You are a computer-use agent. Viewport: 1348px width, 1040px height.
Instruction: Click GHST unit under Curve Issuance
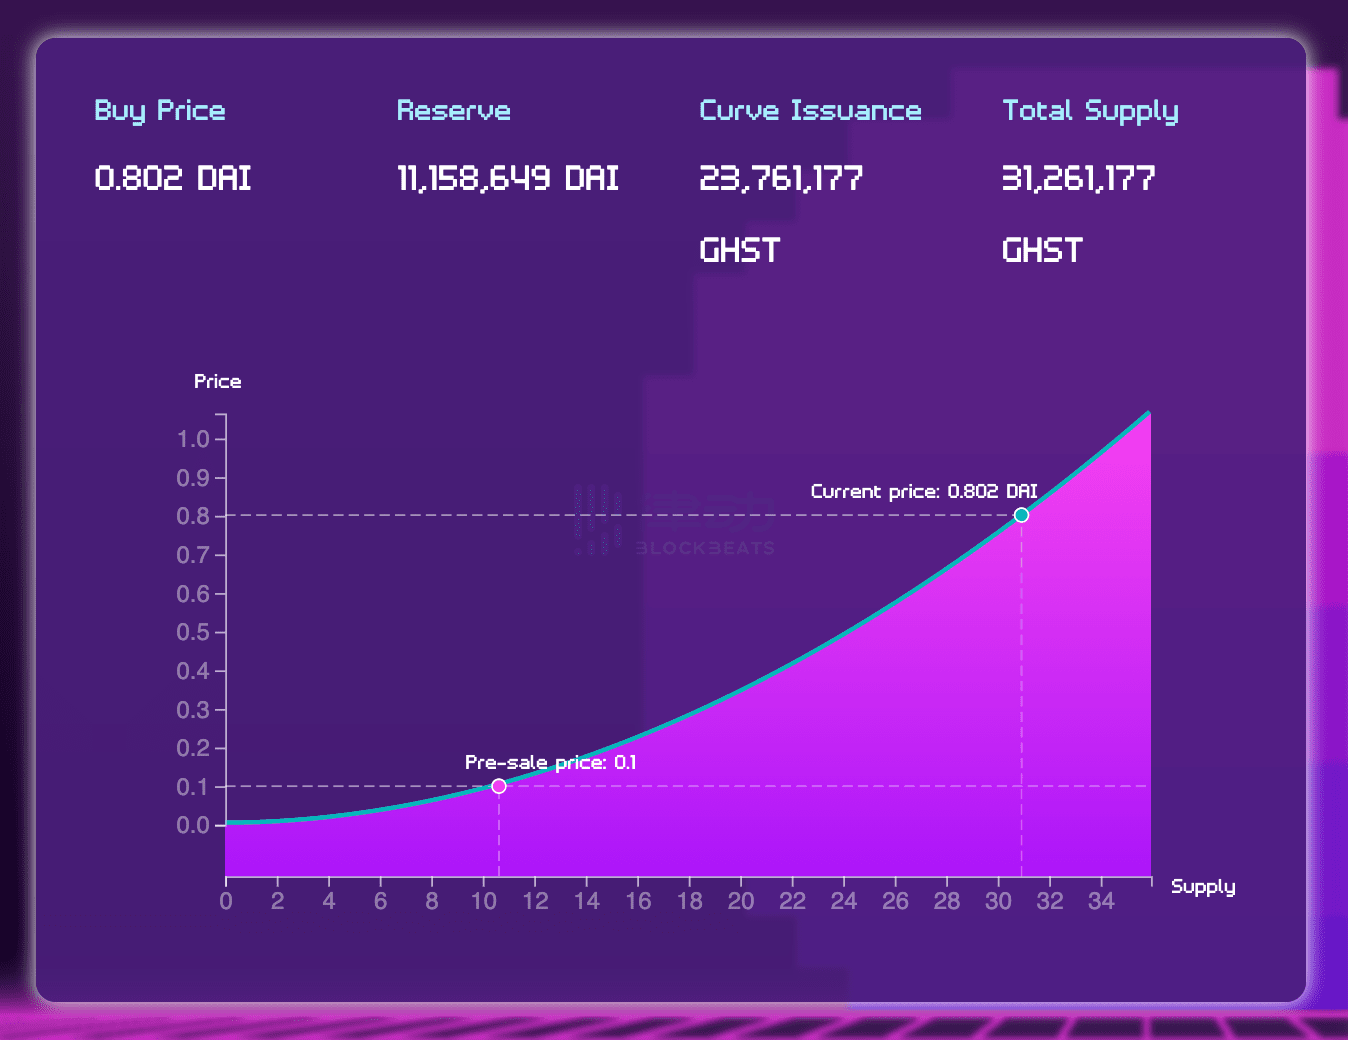tap(740, 250)
